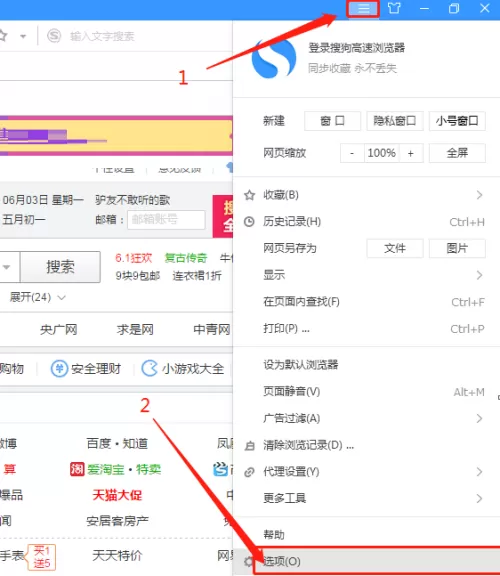Open the 求是网 link
Viewport: 500px width, 576px height.
tap(135, 330)
